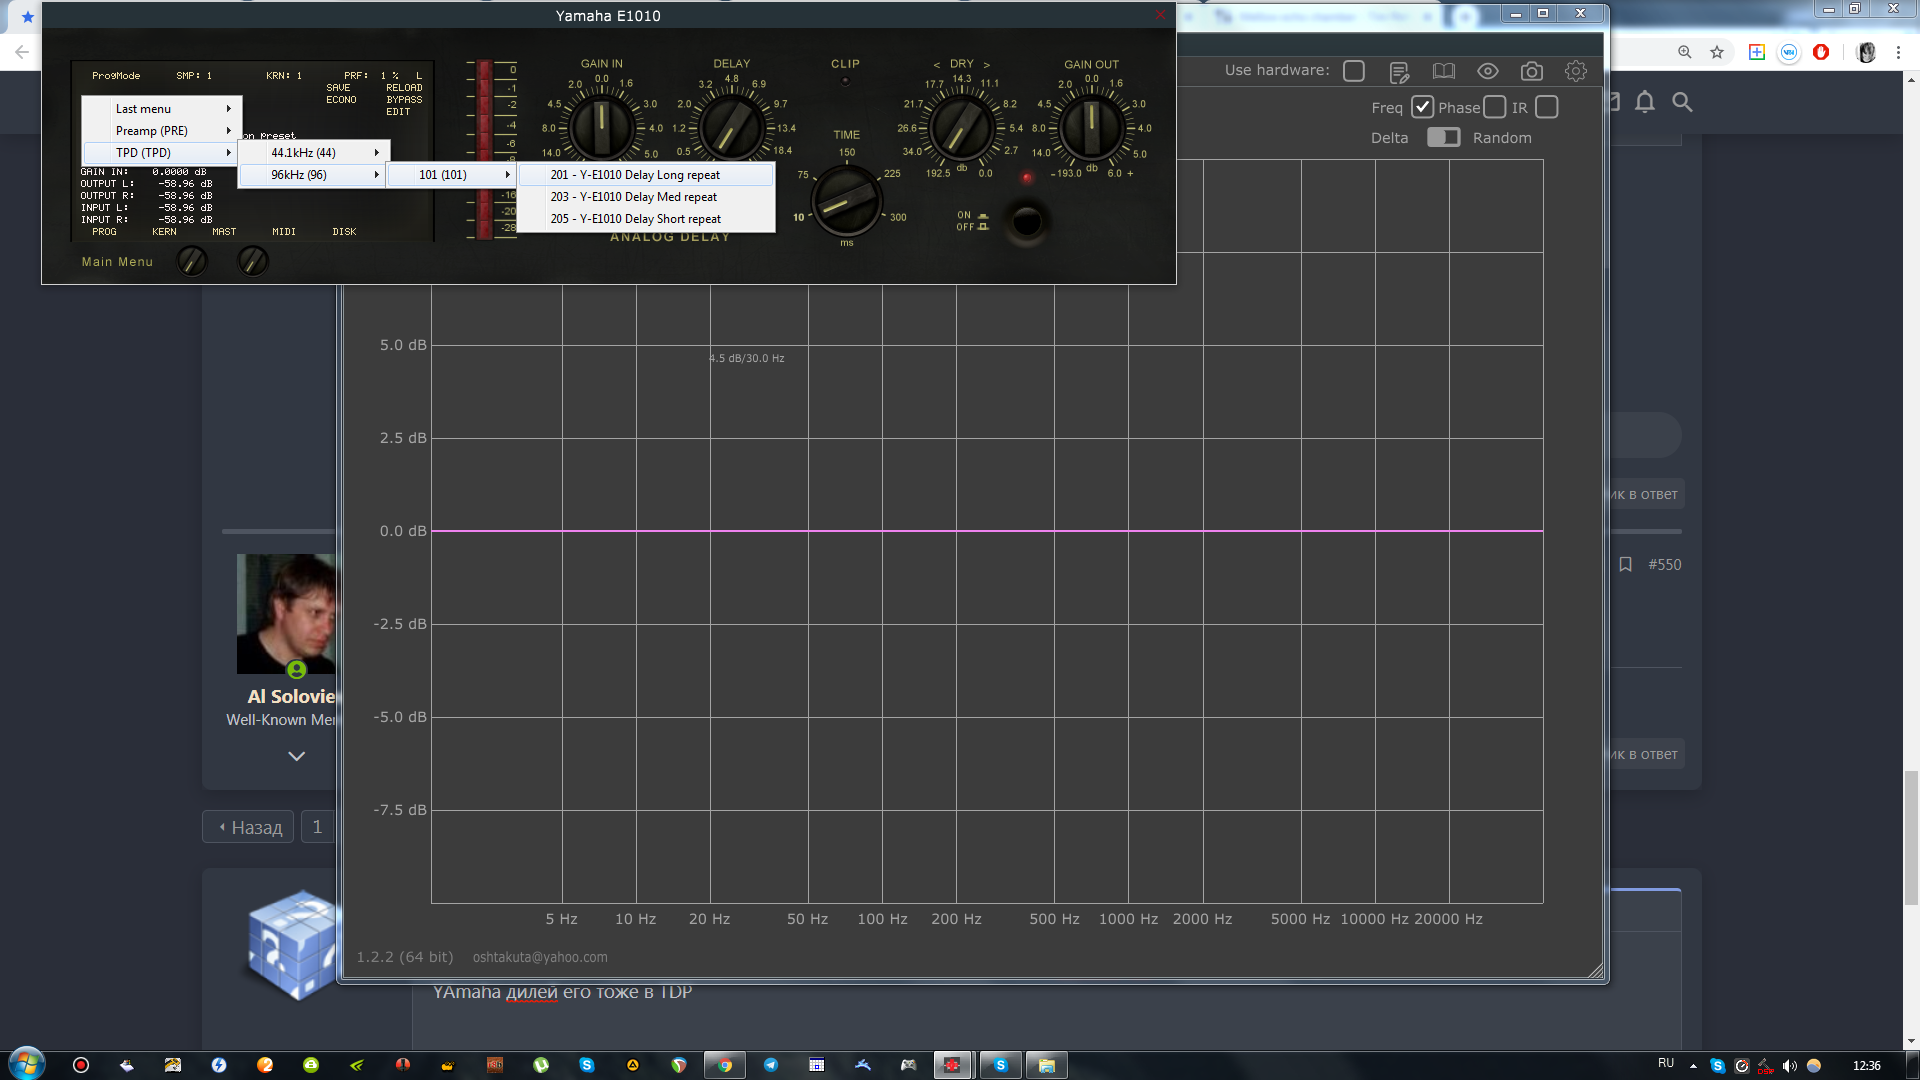Click the RU language indicator
Screen dimensions: 1920x1080
coord(1666,1064)
